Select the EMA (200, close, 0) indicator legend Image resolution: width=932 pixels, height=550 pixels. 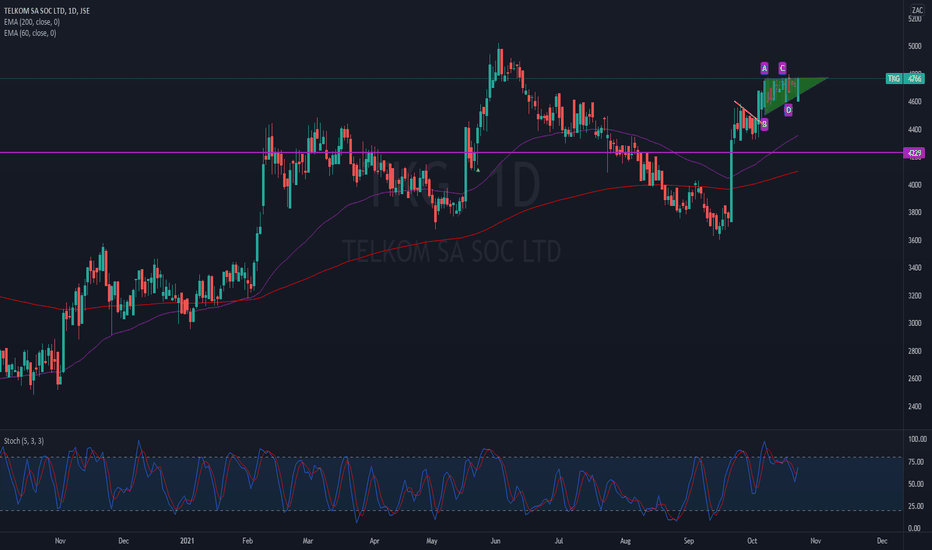[32, 22]
